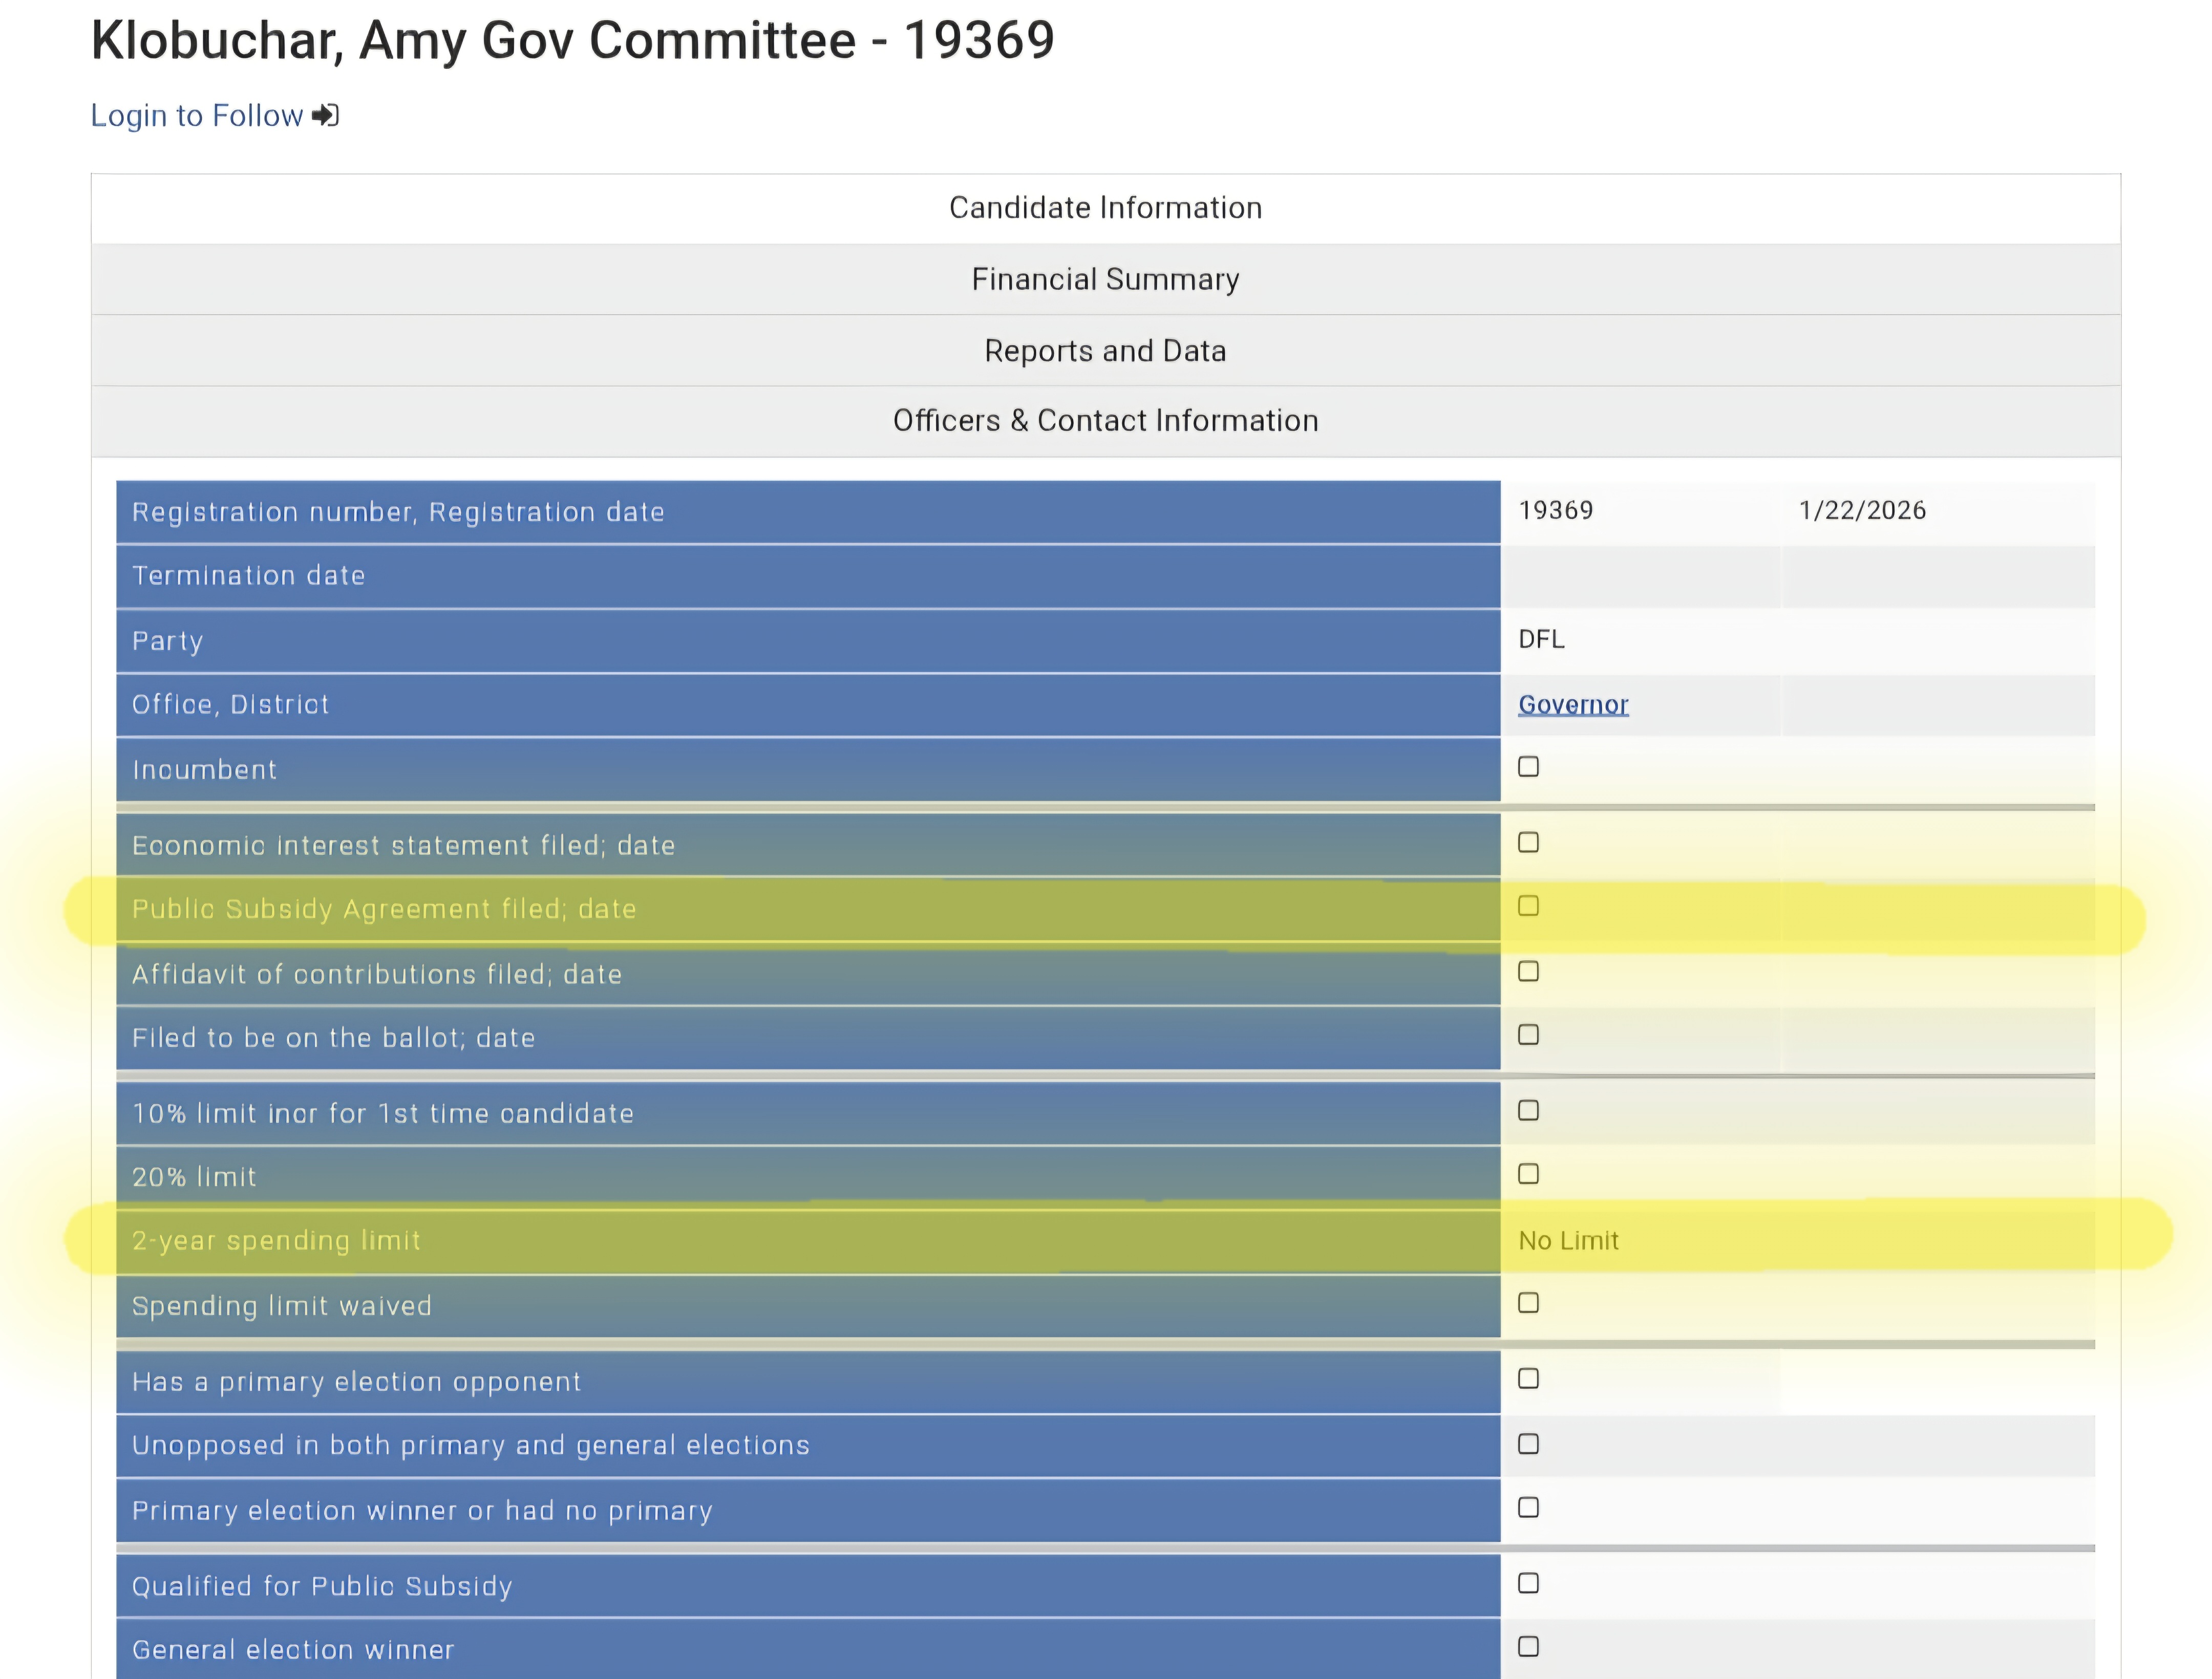
Task: Check Filed to be on ballot box
Action: 1528,1035
